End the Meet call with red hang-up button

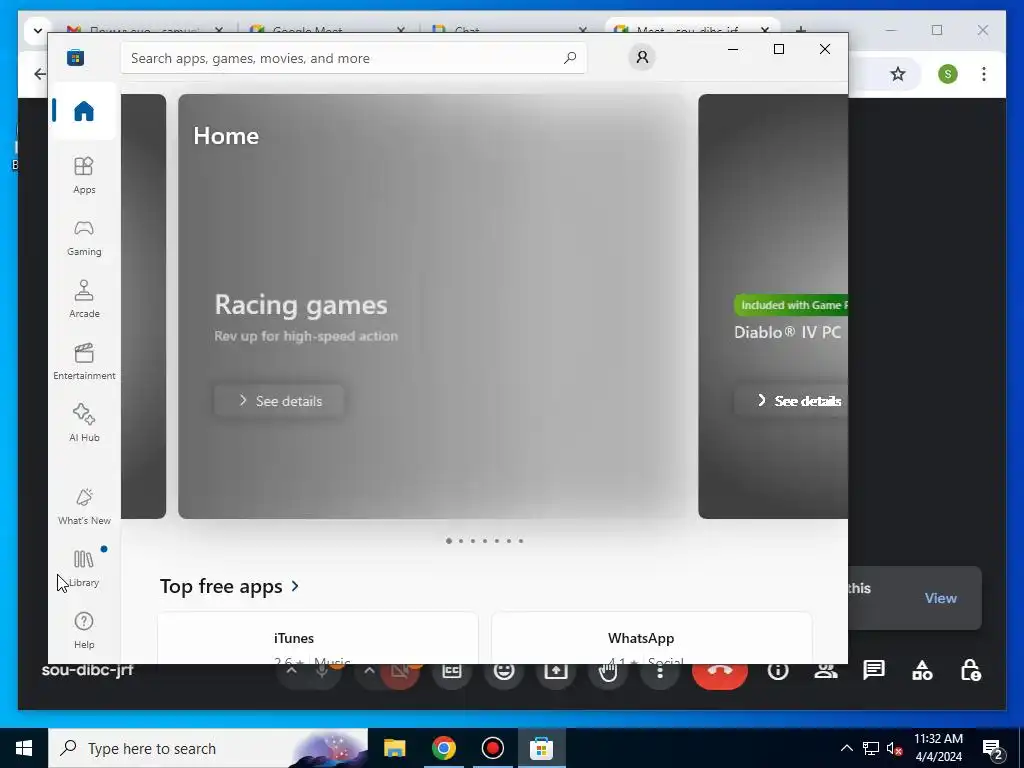tap(720, 673)
